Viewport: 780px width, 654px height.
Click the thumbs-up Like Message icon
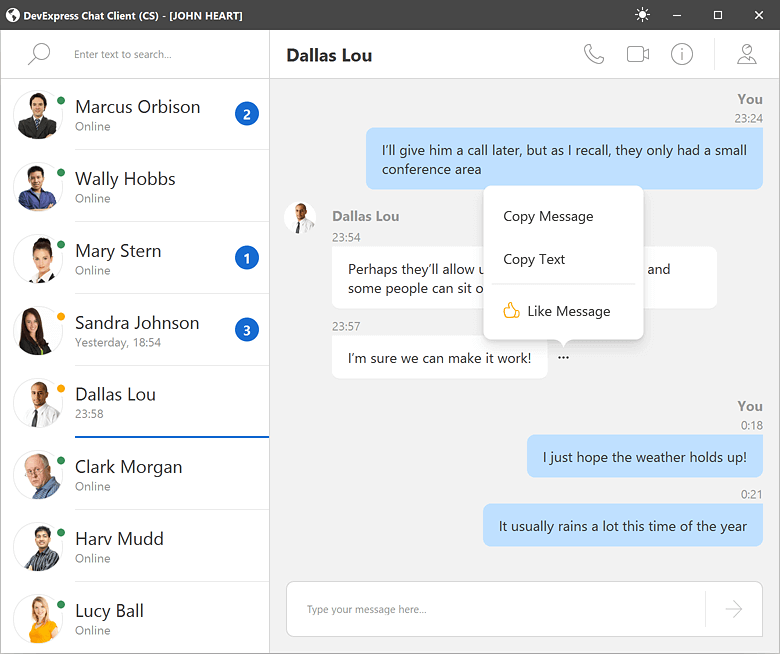pos(511,311)
